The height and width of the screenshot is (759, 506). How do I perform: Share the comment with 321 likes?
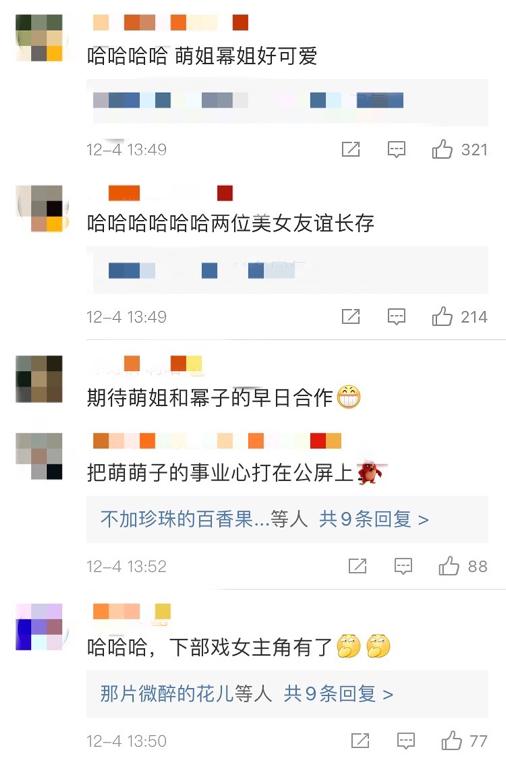tap(351, 149)
